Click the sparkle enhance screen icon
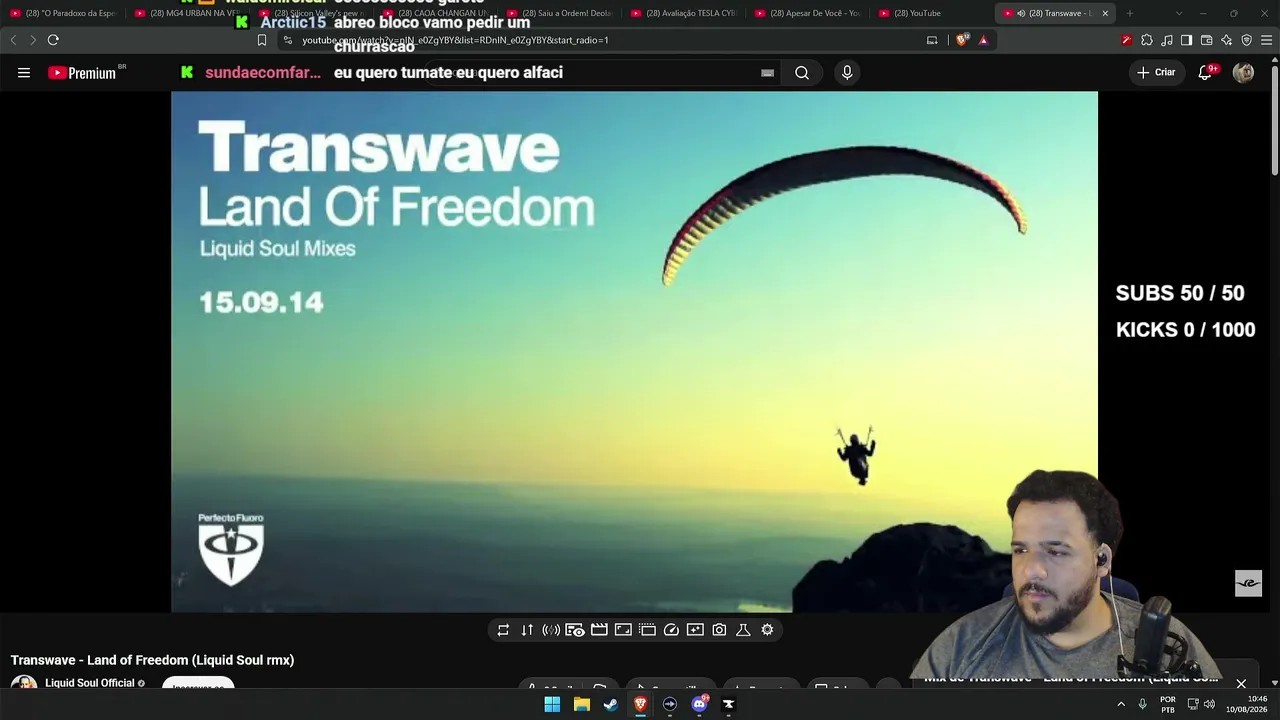The height and width of the screenshot is (720, 1280). 695,630
